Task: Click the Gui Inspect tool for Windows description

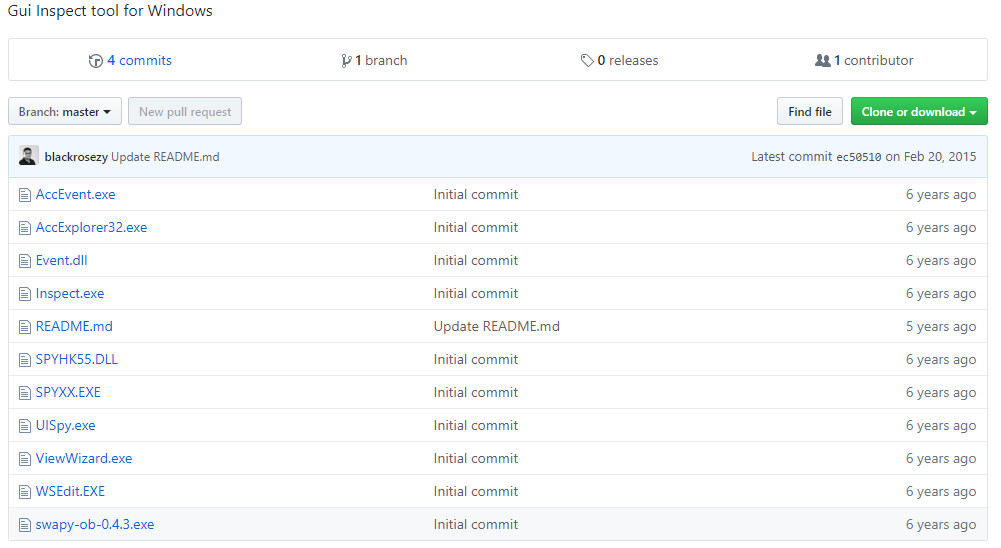Action: coord(110,11)
